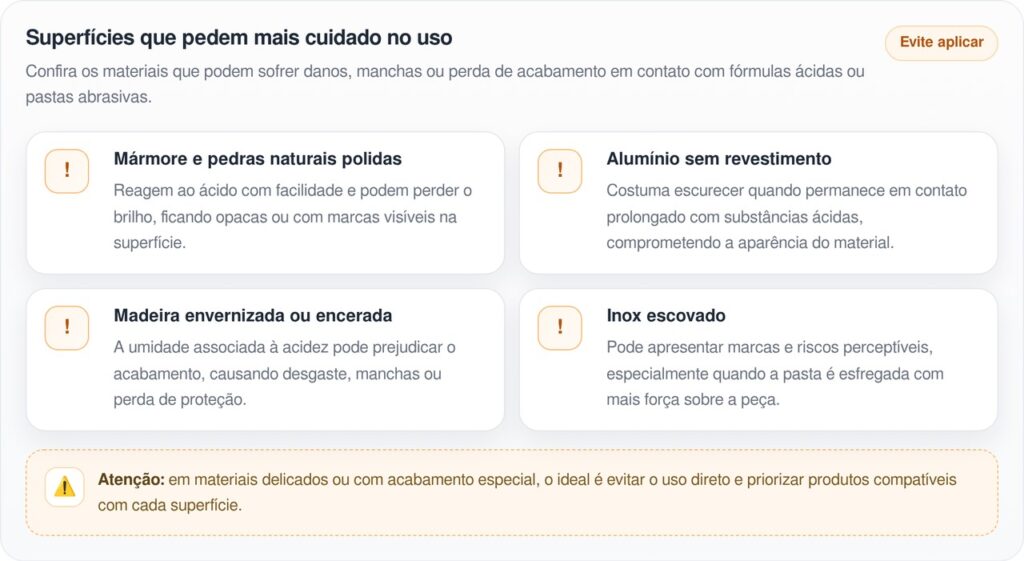Click the 'pastas abrasivas' text in subtitle
1024x561 pixels.
point(88,98)
